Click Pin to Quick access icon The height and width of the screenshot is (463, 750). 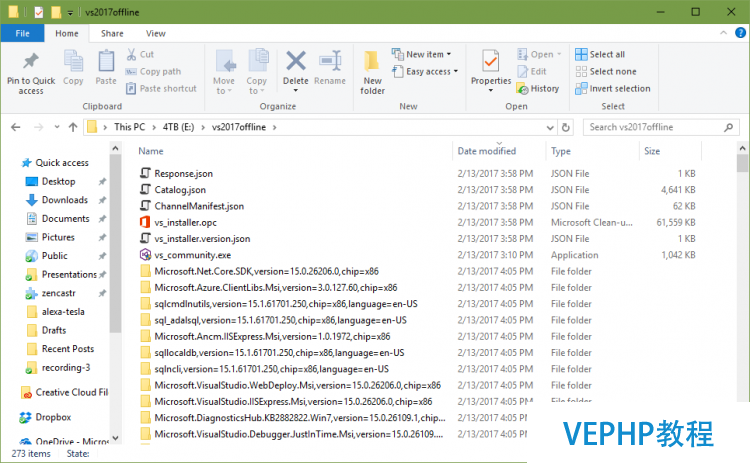pyautogui.click(x=31, y=61)
